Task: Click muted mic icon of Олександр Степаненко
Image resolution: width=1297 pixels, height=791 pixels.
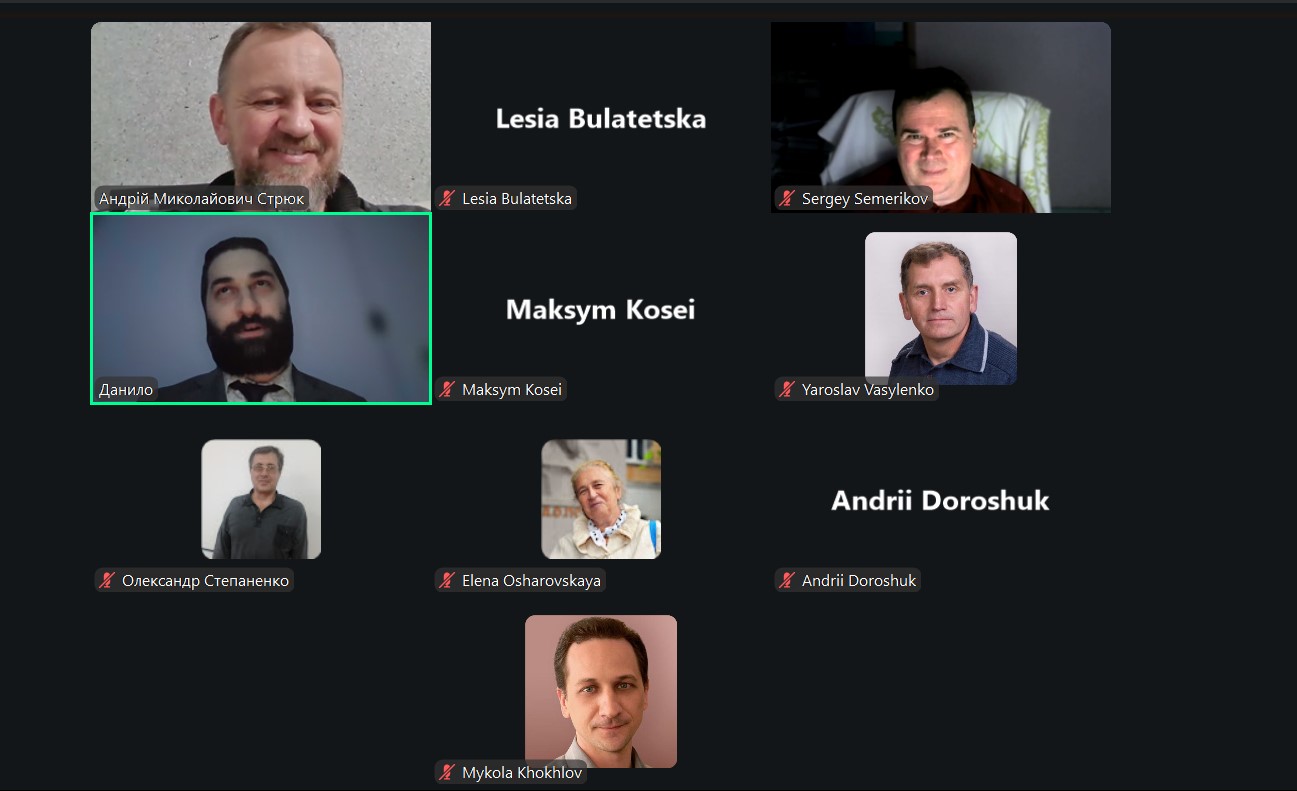Action: tap(108, 580)
